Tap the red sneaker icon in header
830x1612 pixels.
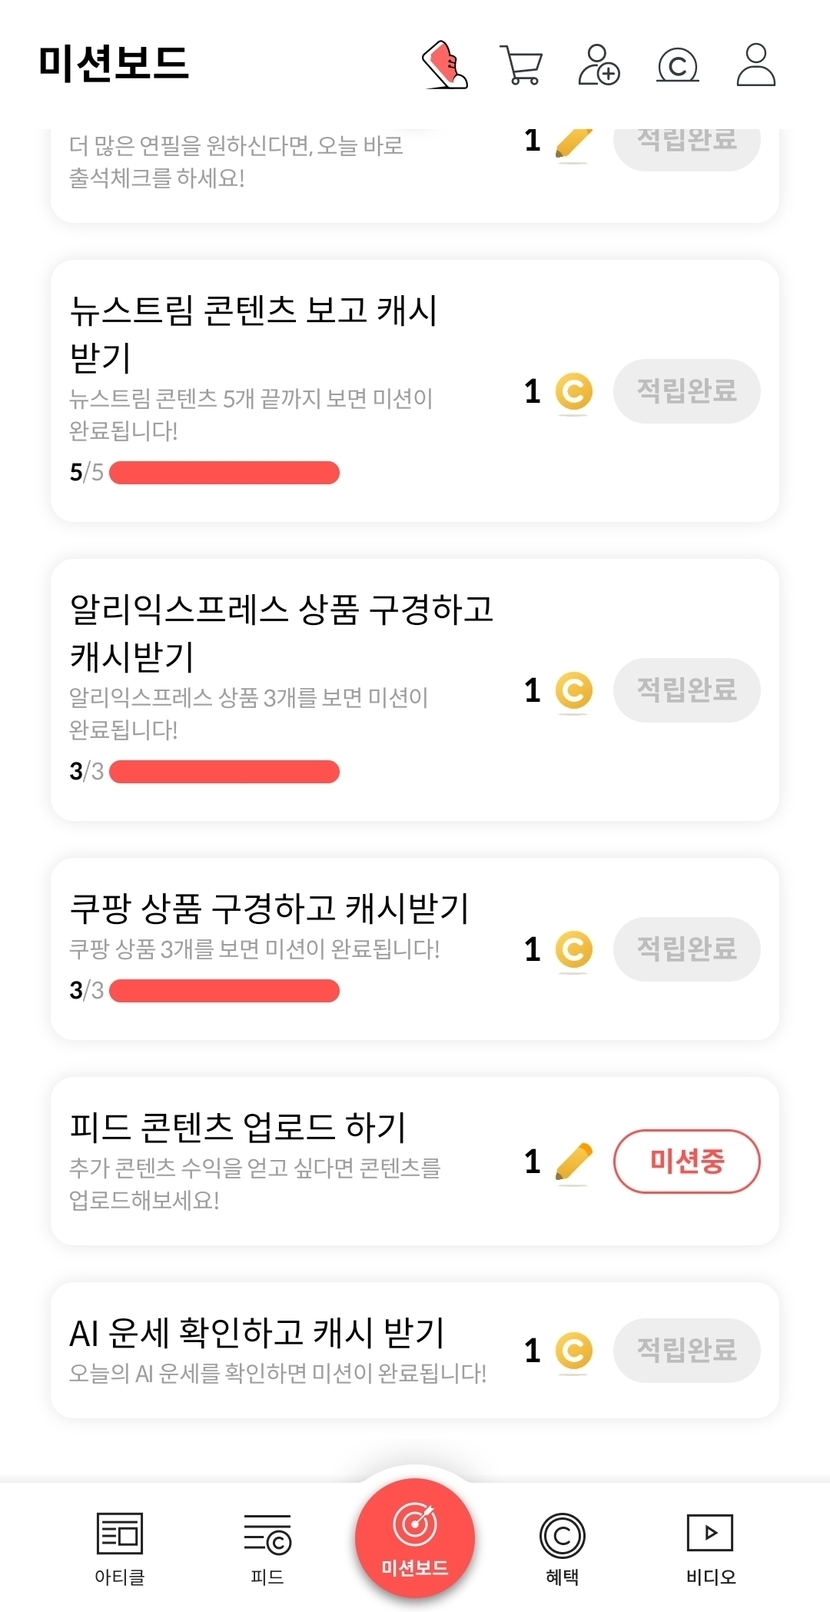[x=445, y=65]
